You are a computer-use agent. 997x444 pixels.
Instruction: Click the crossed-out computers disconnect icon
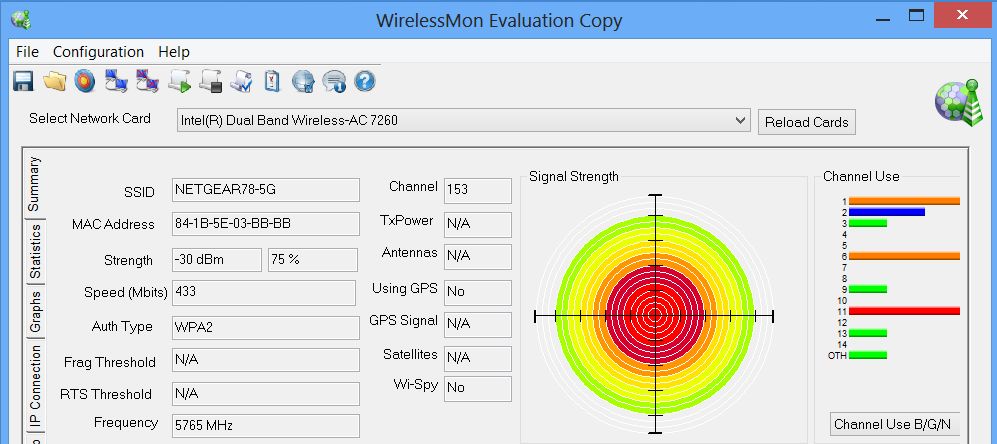click(x=147, y=81)
